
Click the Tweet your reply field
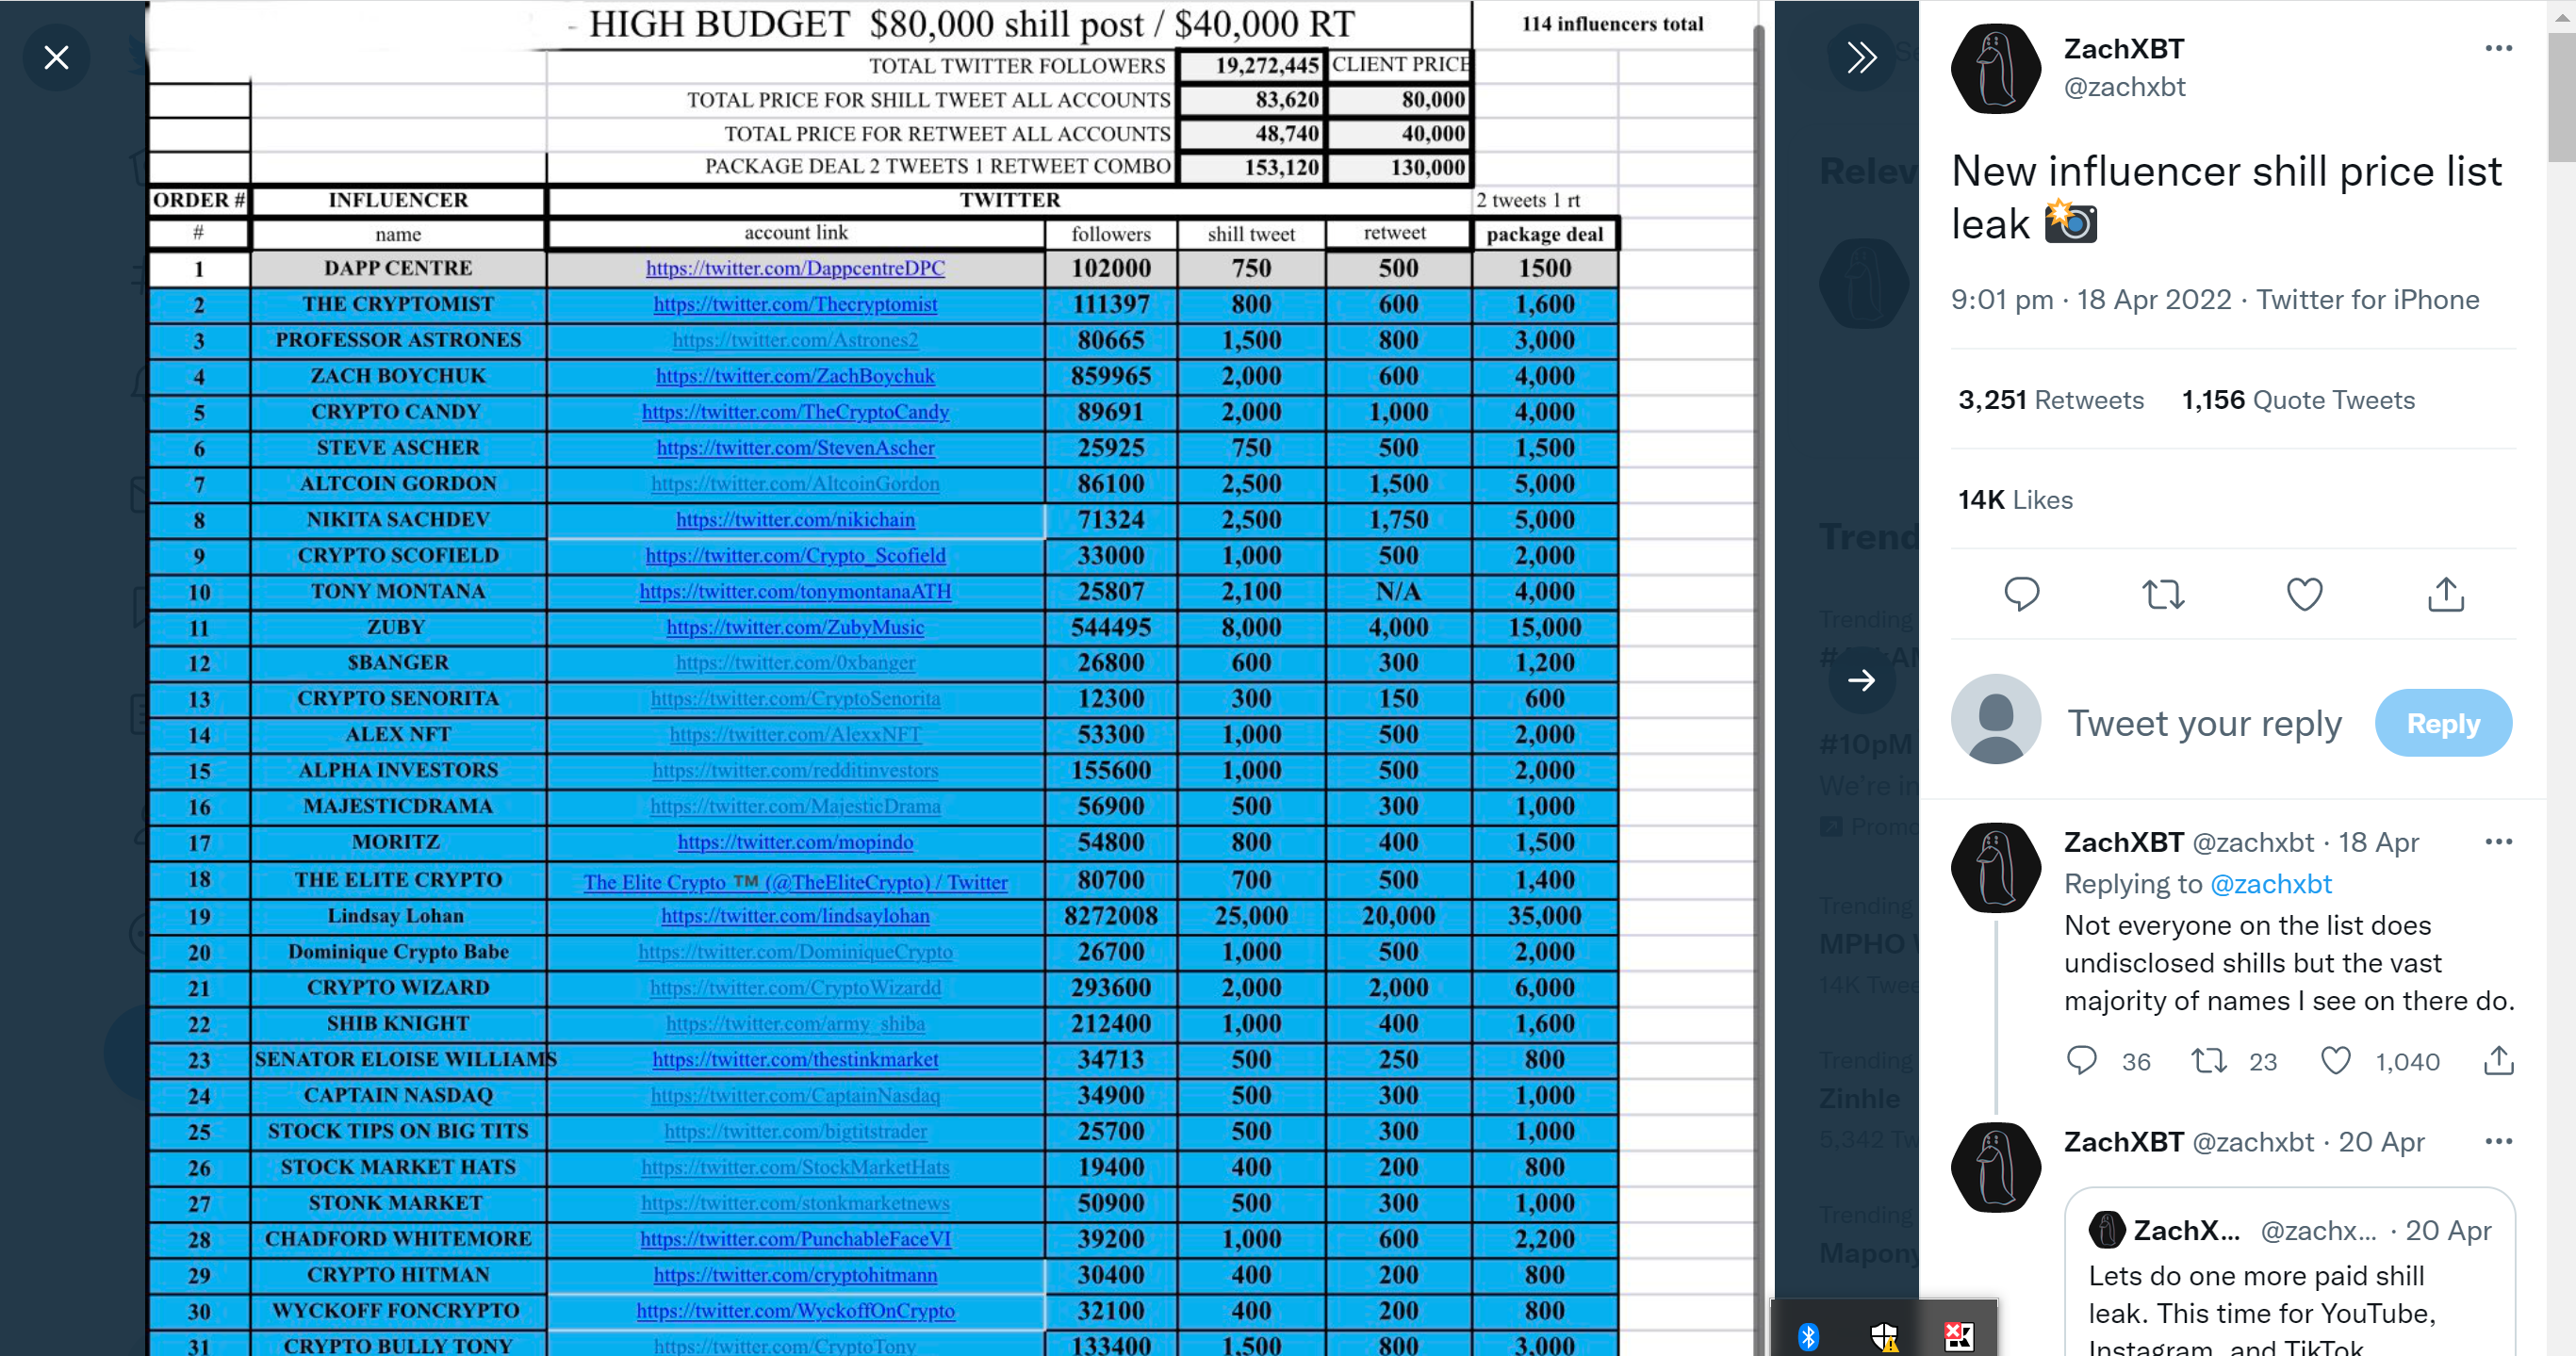pyautogui.click(x=2204, y=723)
